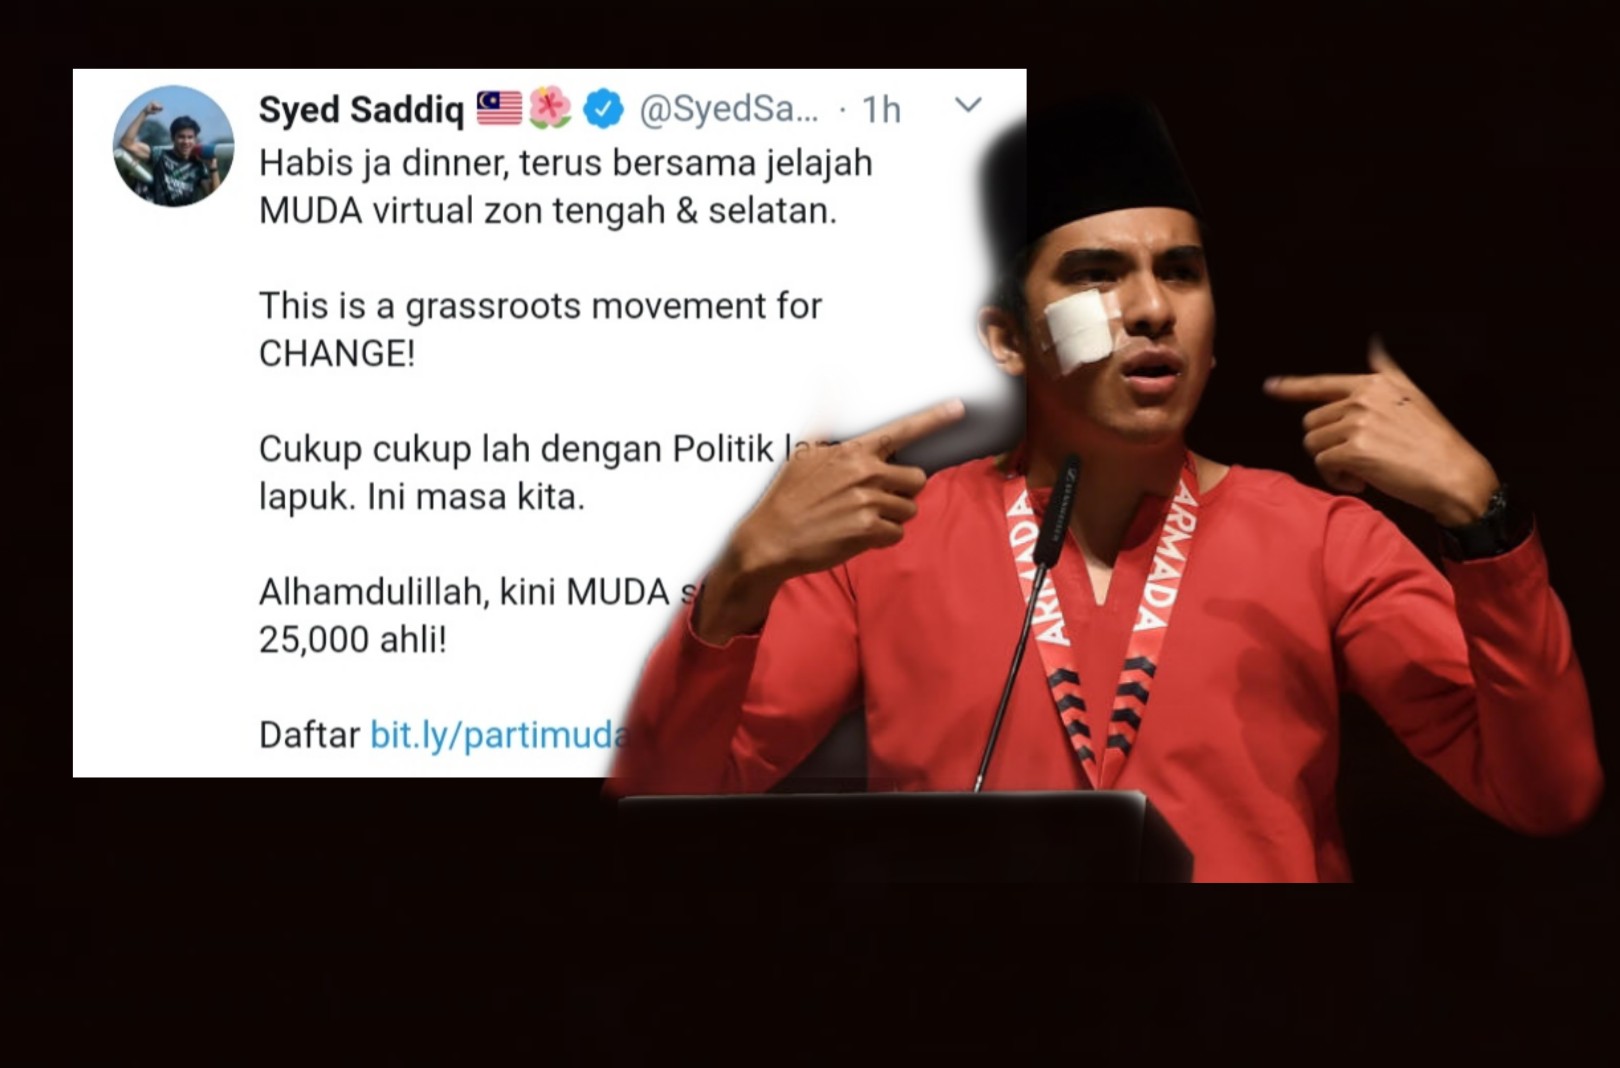Screen dimensions: 1620x1068
Task: Click the Malaysian flag emoji beside the name
Action: (x=499, y=108)
